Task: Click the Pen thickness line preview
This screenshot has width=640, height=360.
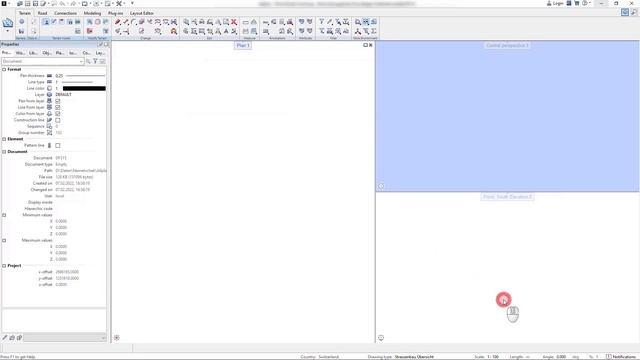Action: coord(85,76)
